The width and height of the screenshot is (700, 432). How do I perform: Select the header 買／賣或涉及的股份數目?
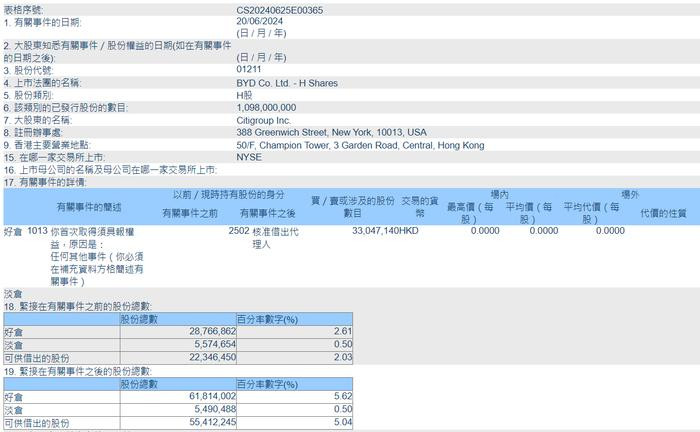coord(353,207)
